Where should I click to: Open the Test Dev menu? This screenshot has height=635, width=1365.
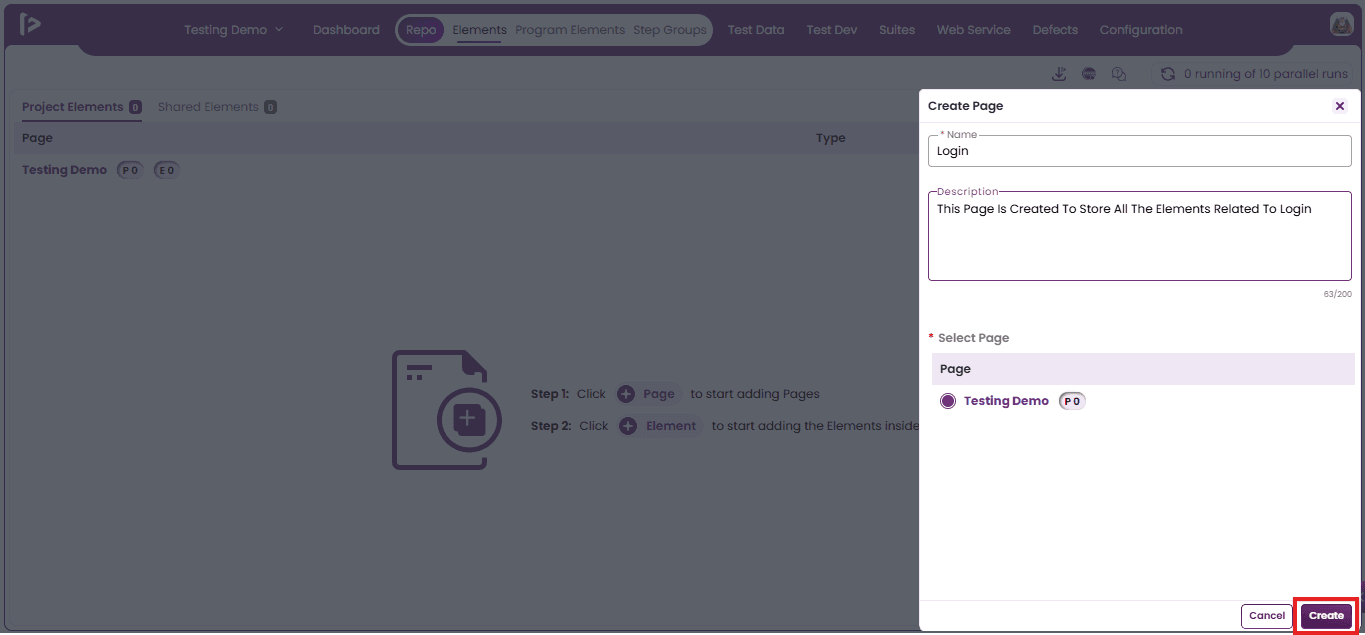(832, 30)
